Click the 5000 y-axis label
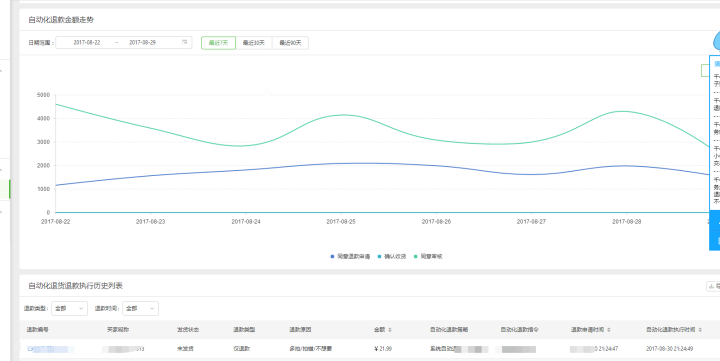 (43, 95)
